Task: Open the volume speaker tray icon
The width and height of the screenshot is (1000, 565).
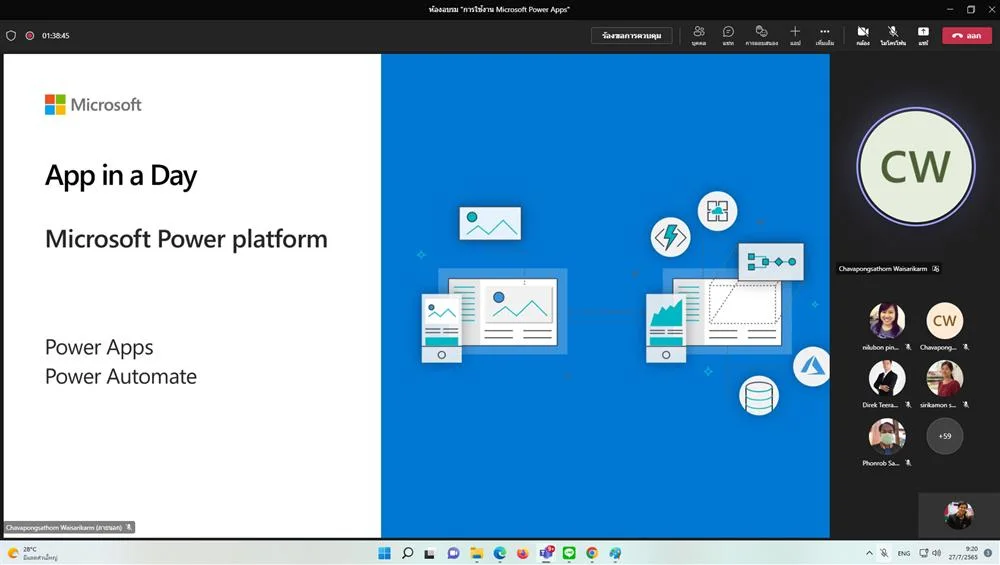Action: (x=936, y=553)
